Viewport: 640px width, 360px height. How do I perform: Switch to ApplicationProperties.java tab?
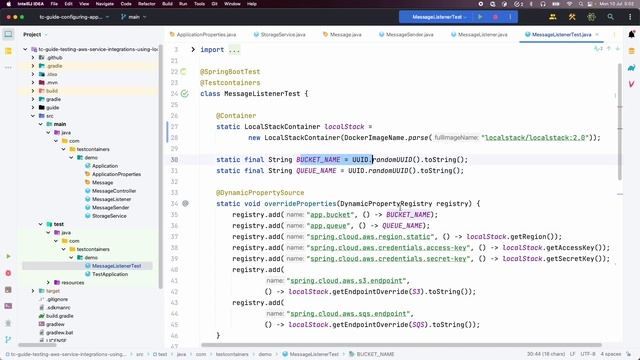click(202, 35)
